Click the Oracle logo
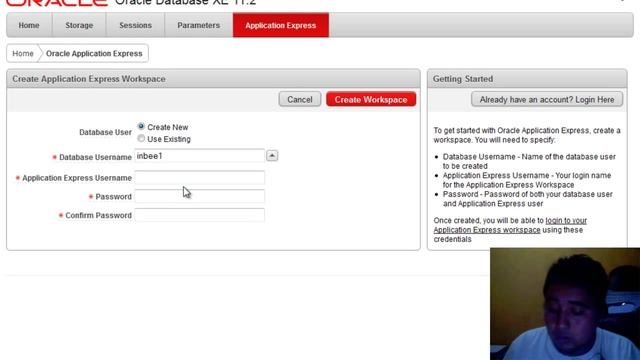Image resolution: width=640 pixels, height=360 pixels. click(x=57, y=2)
